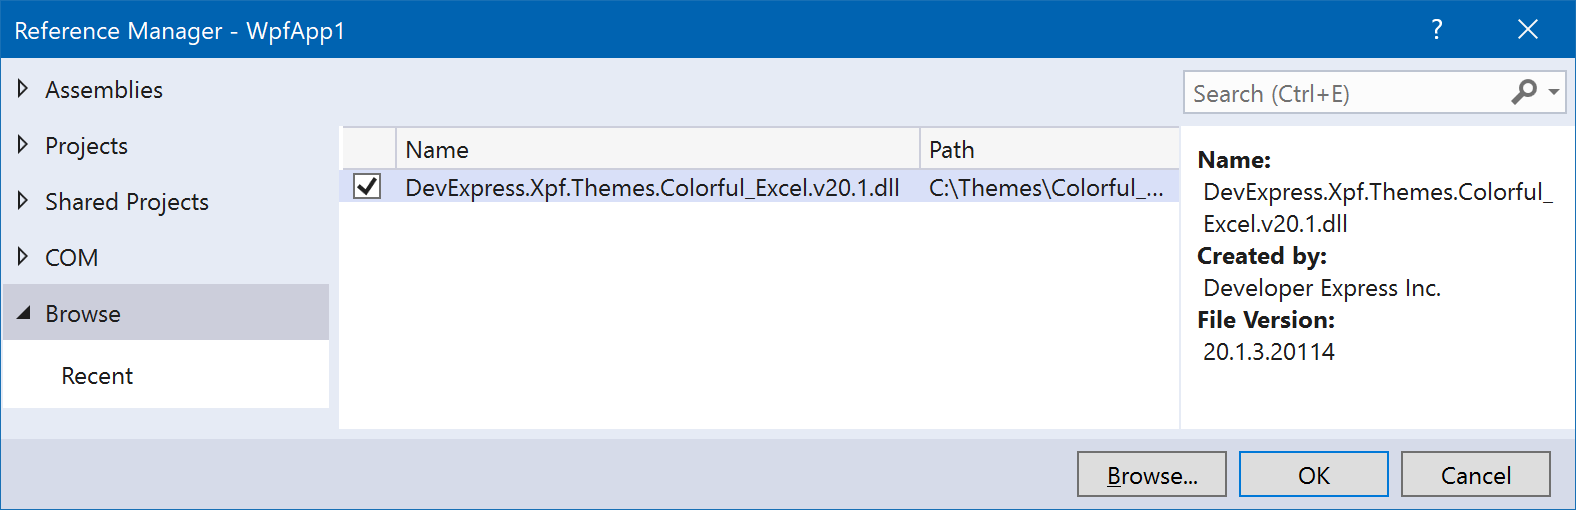Close the Reference Manager dialog

point(1527,30)
